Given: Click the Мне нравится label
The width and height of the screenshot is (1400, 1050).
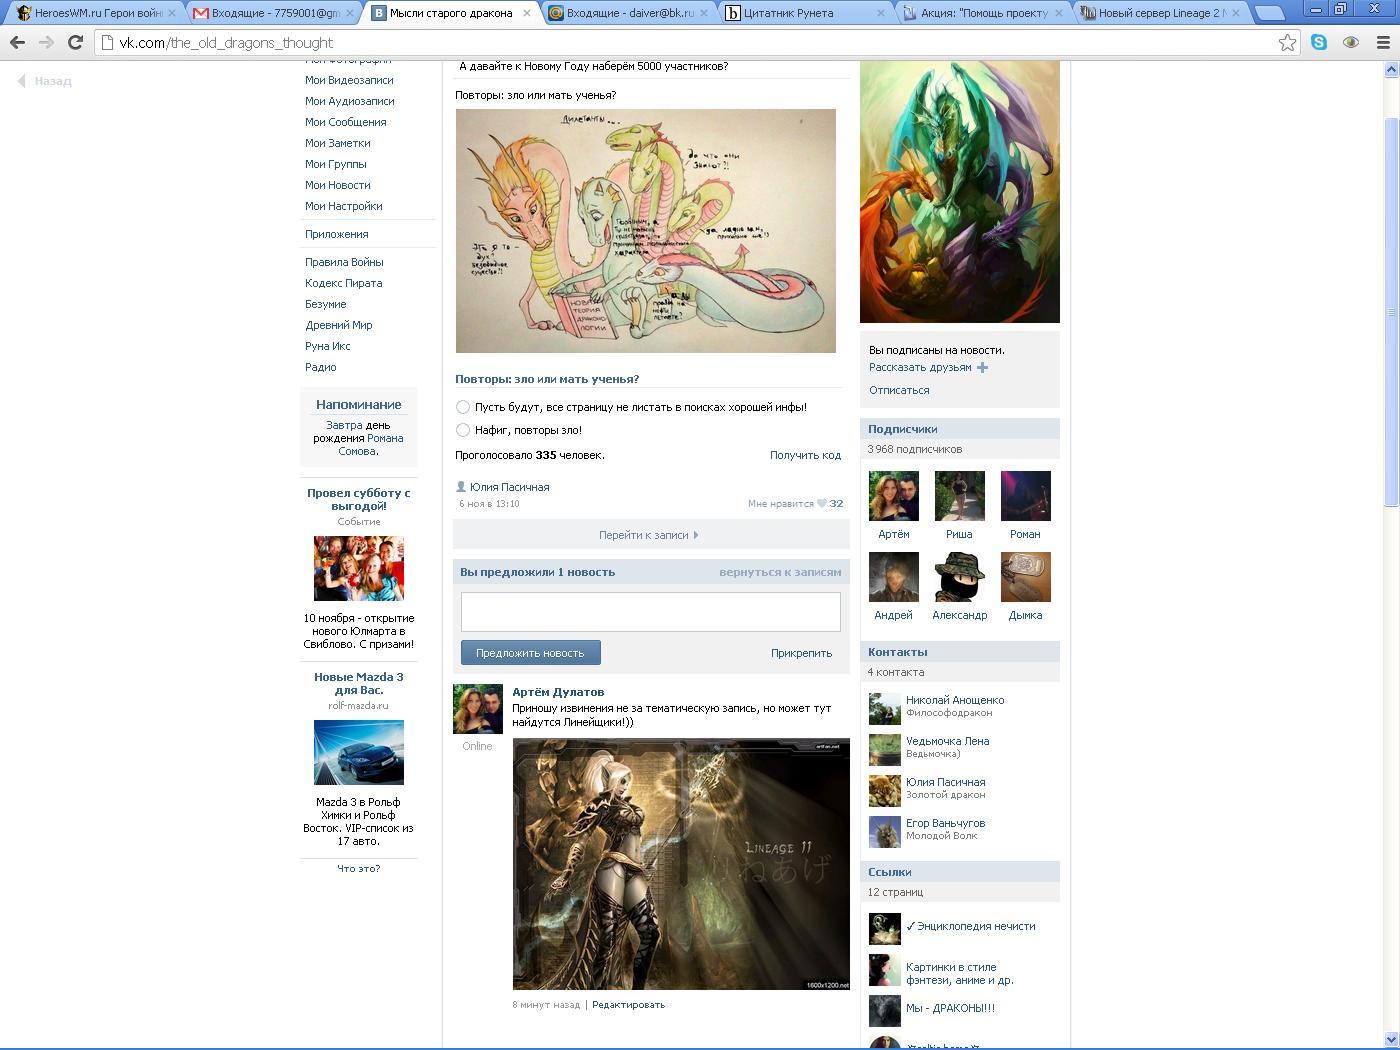Looking at the screenshot, I should point(780,504).
